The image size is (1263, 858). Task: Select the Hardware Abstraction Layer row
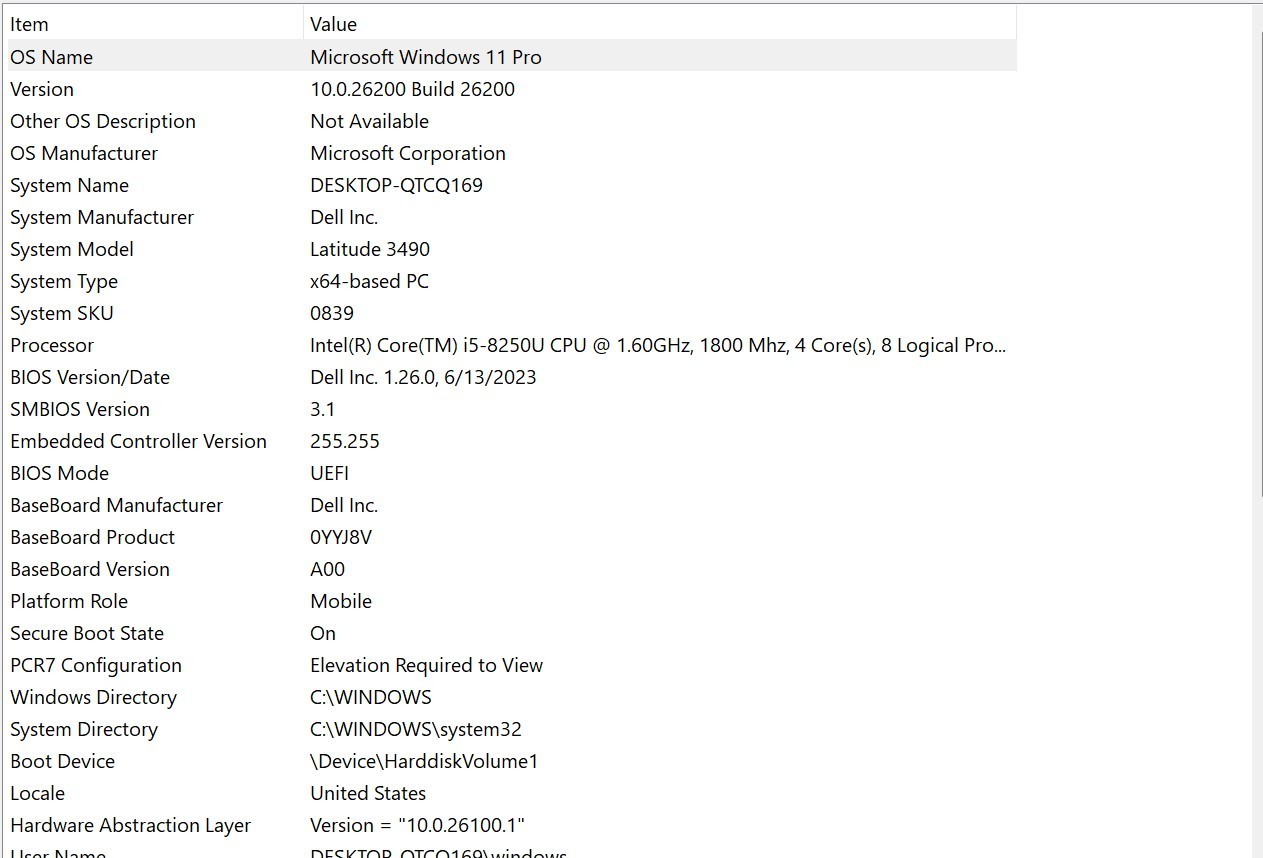(511, 825)
